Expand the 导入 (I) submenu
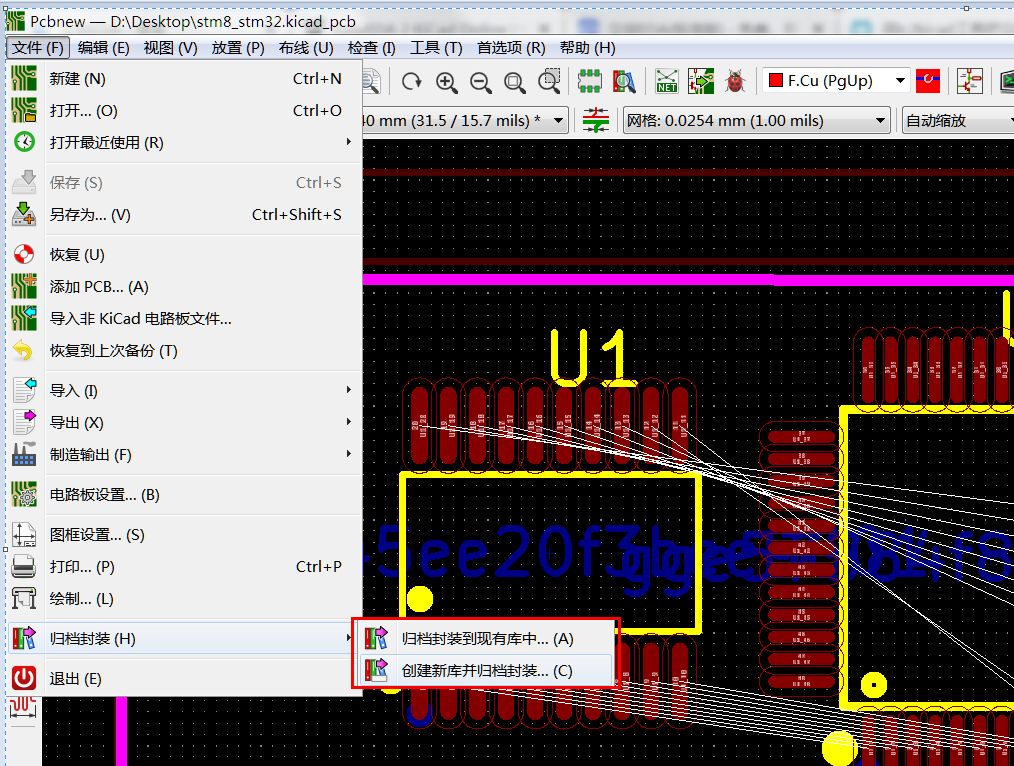Image resolution: width=1014 pixels, height=766 pixels. point(184,390)
